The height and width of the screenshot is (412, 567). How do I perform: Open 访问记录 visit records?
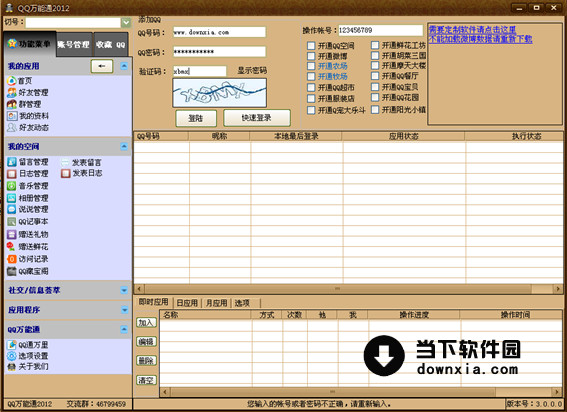click(27, 259)
